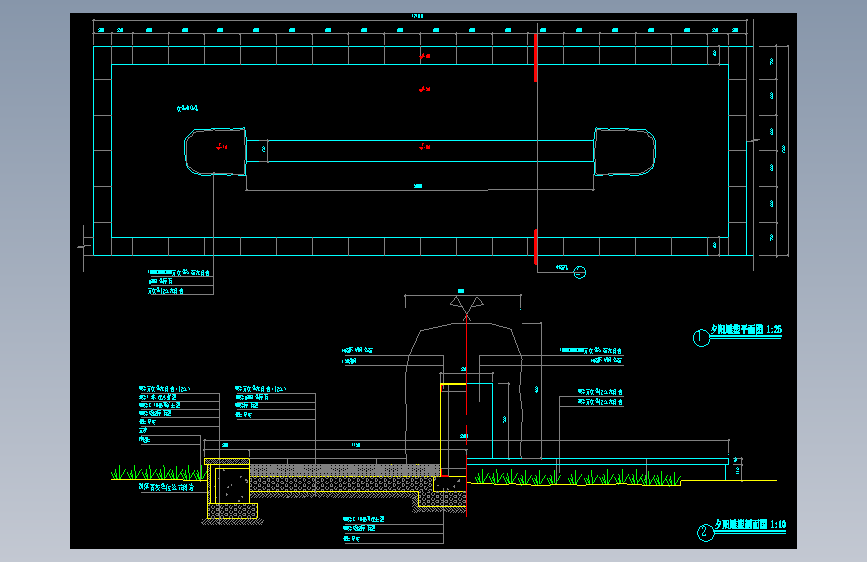Select the upper red section-cut mark in plan
867x562 pixels.
point(536,58)
